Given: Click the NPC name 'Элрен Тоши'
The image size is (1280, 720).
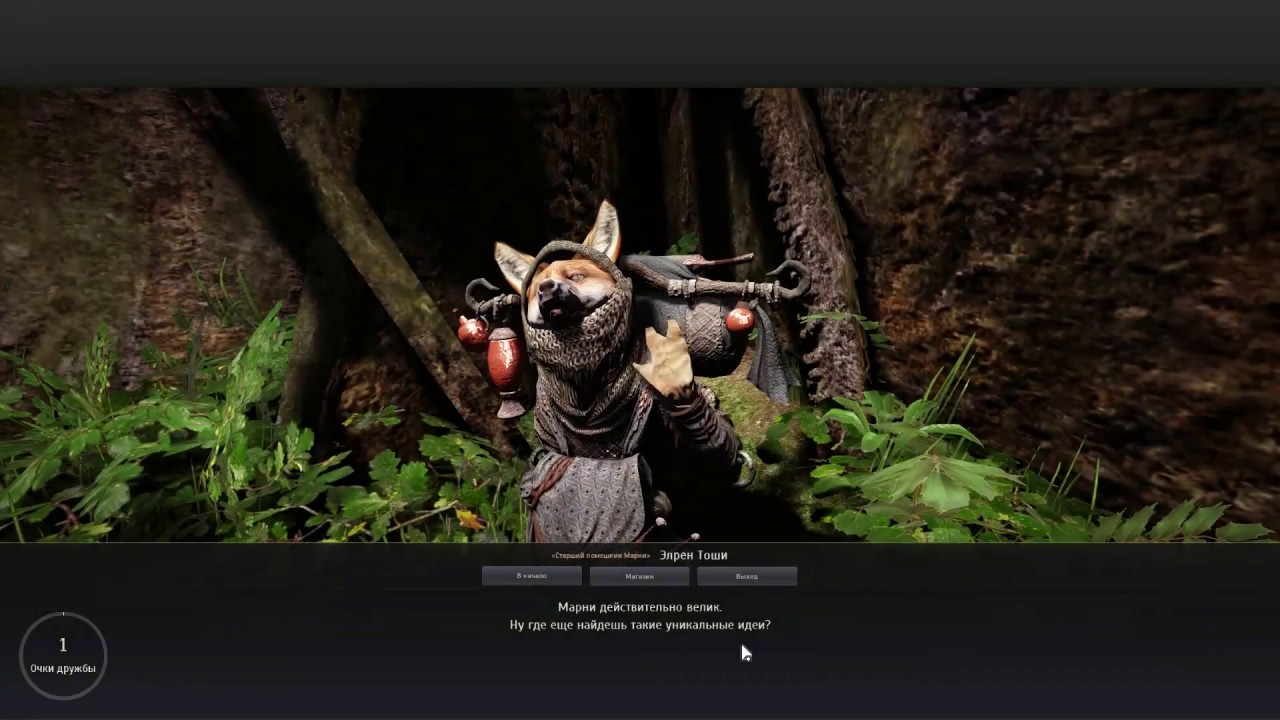Looking at the screenshot, I should tap(694, 555).
